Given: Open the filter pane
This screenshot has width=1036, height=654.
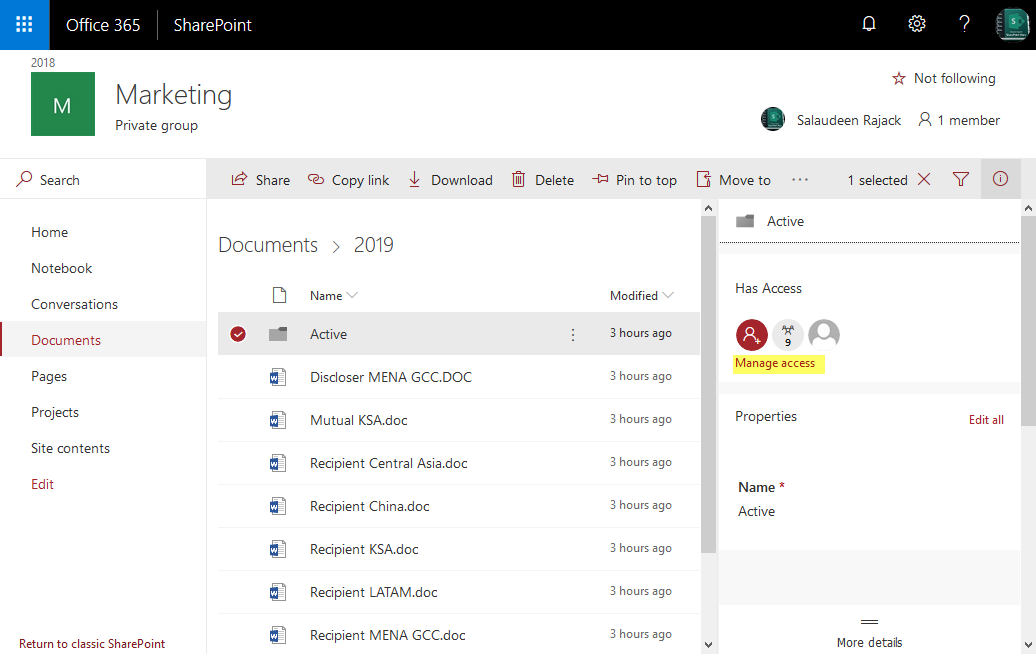Looking at the screenshot, I should pyautogui.click(x=960, y=179).
